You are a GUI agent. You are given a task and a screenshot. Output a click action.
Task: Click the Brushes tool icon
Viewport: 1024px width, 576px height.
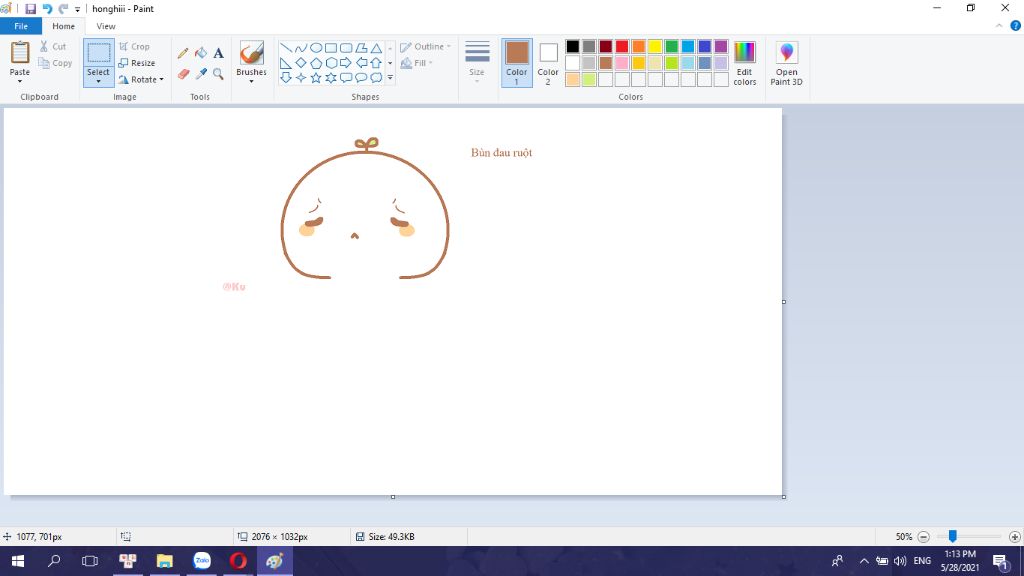coord(251,54)
